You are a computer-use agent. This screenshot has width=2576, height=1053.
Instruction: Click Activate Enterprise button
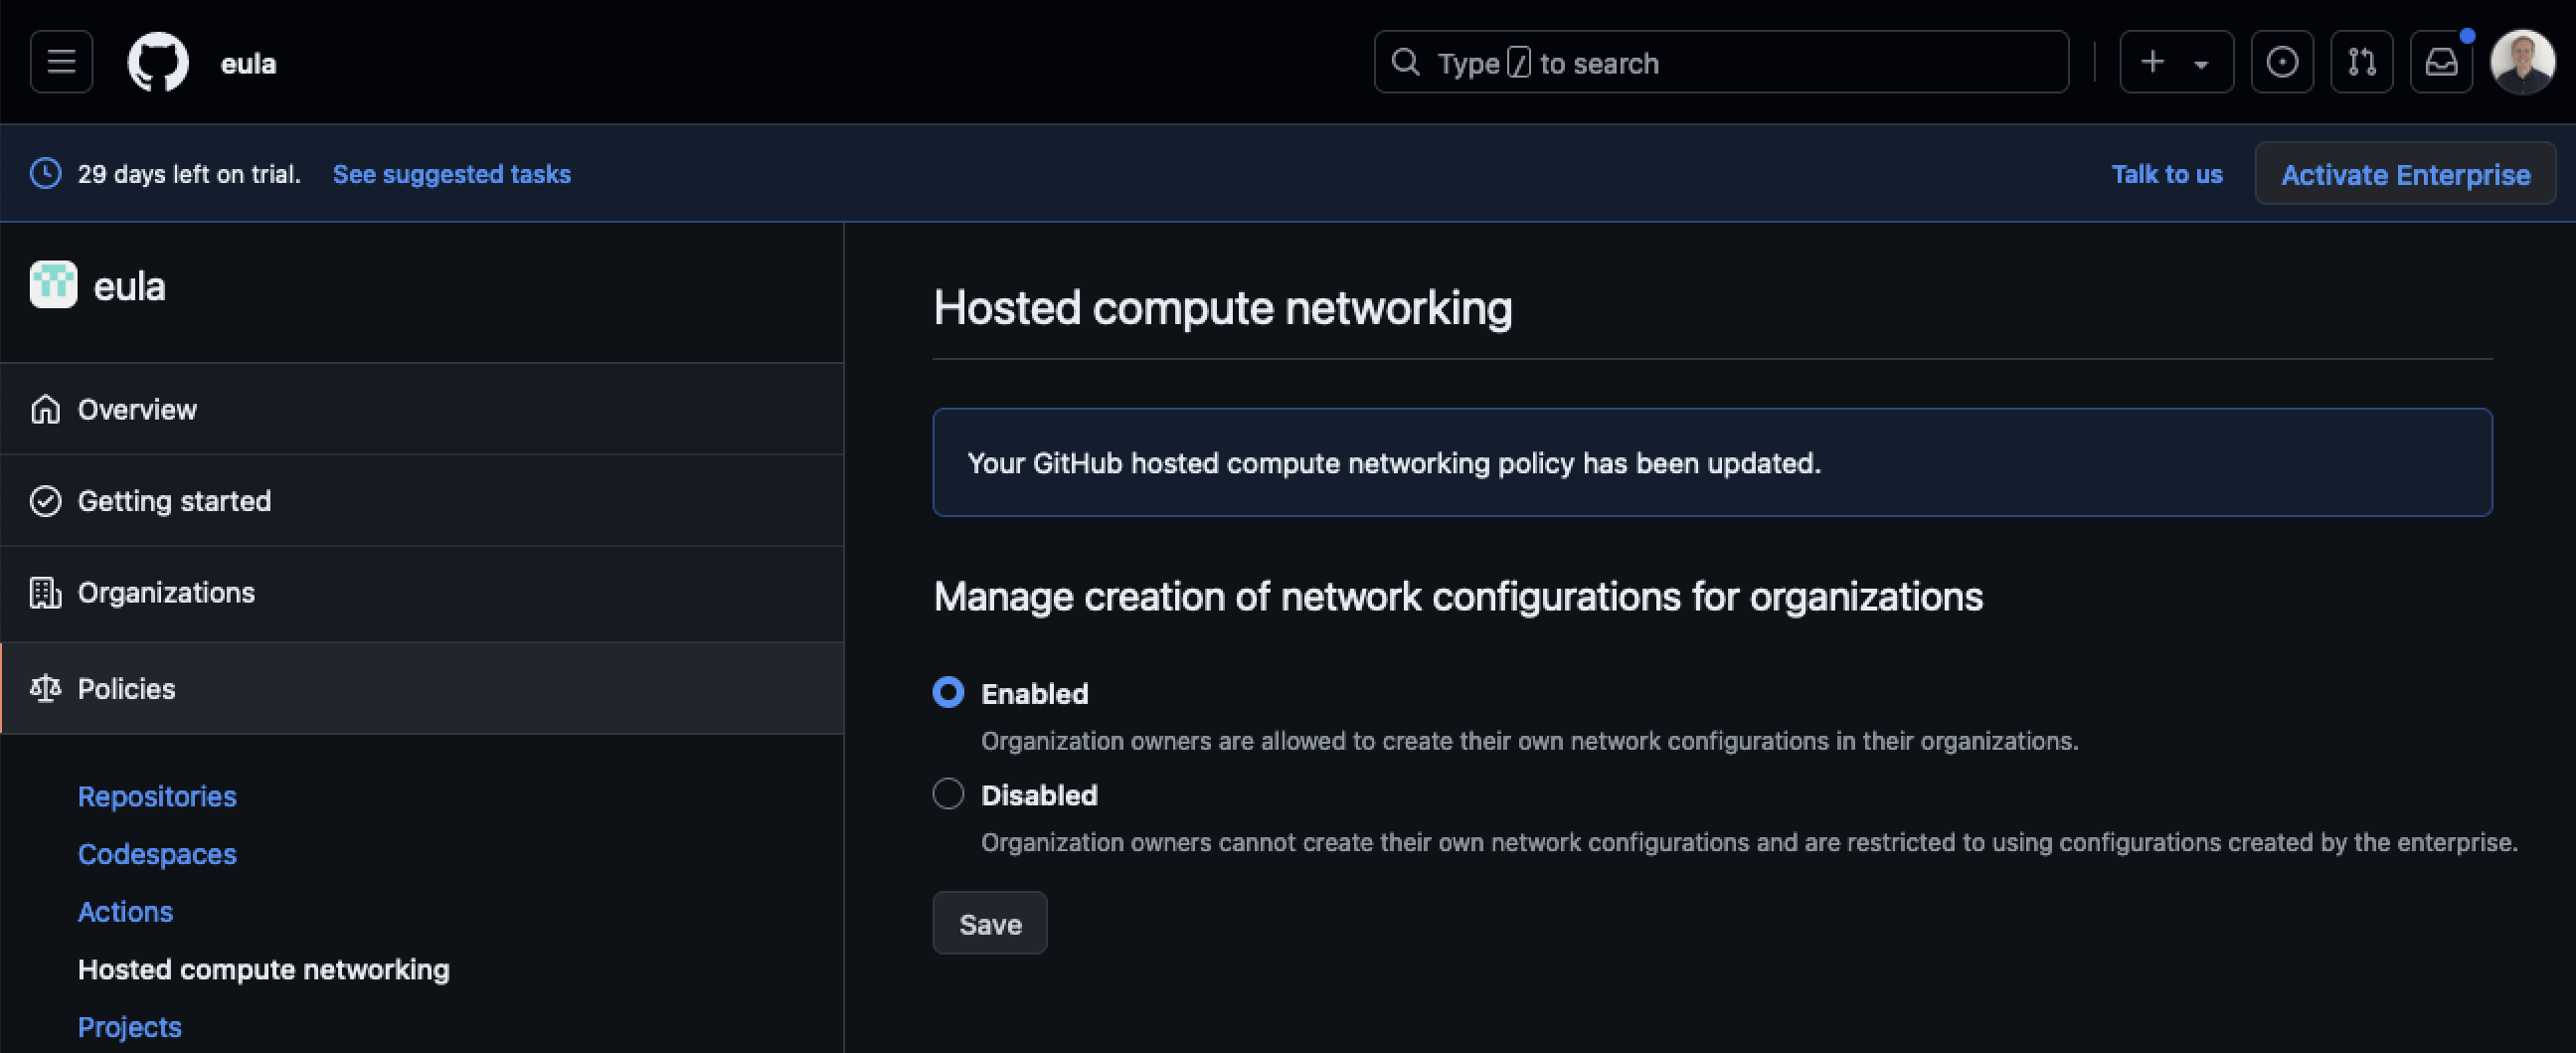coord(2405,174)
